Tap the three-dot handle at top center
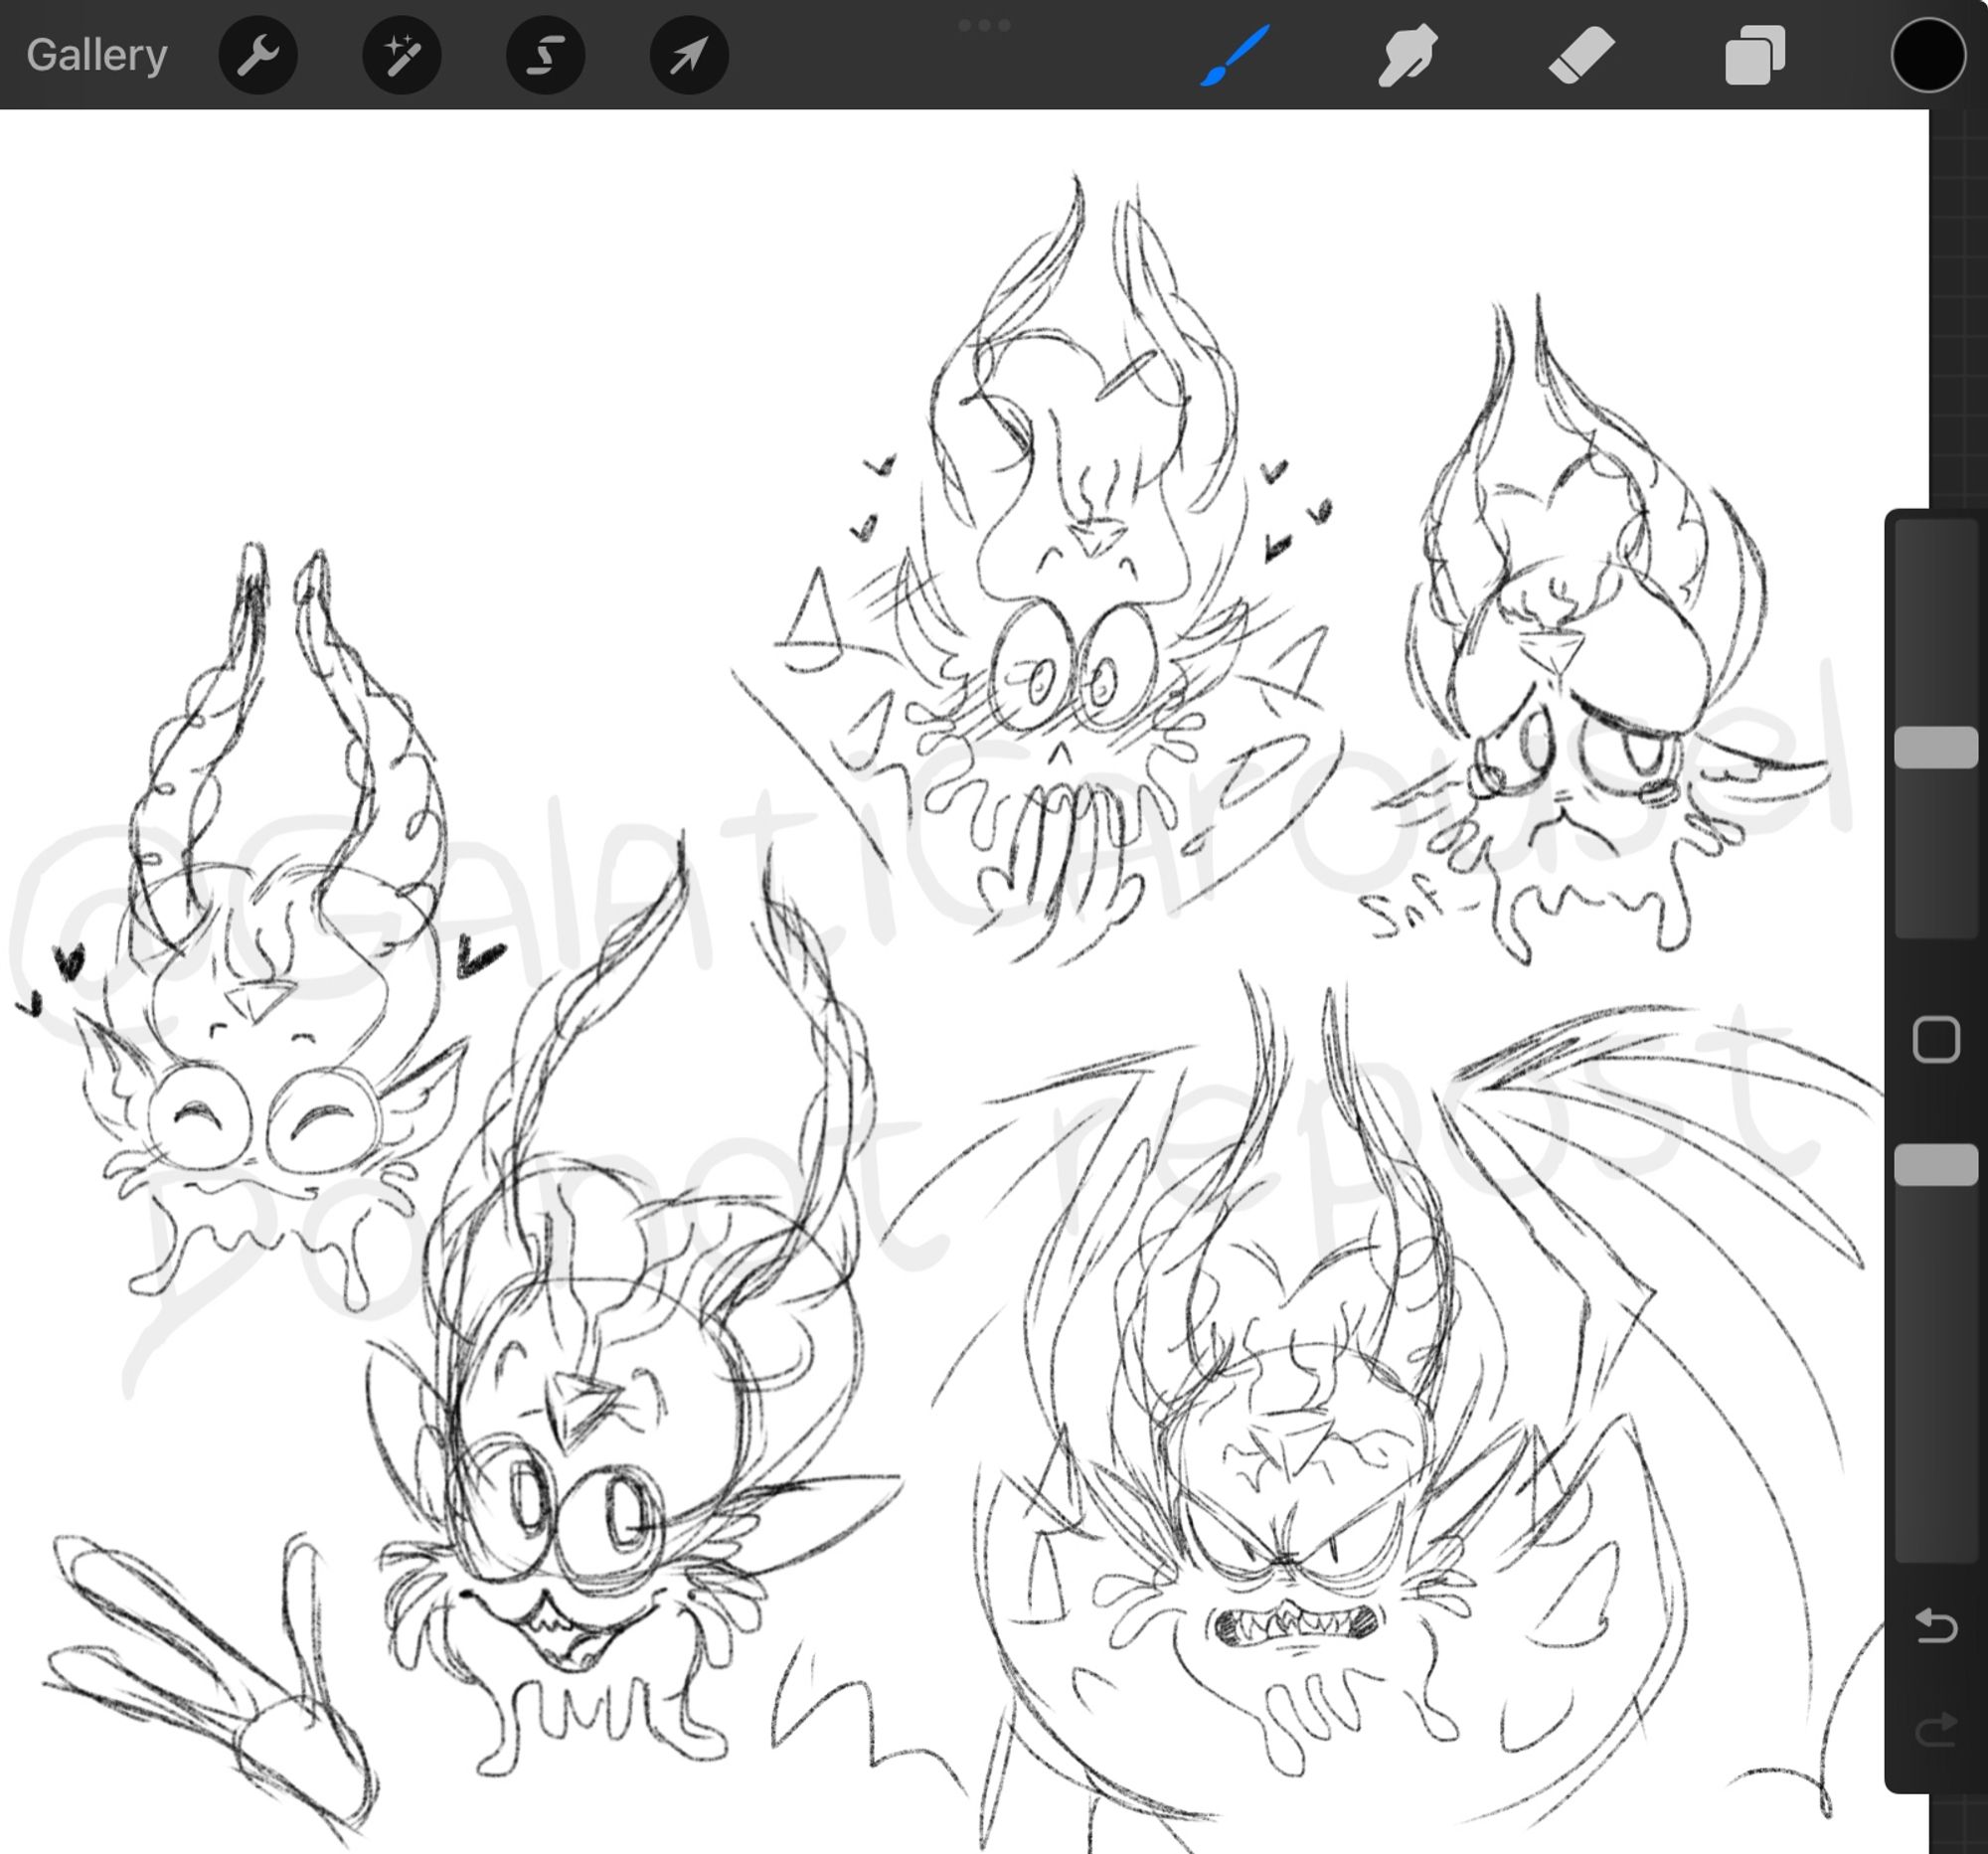1988x1854 pixels. (985, 25)
